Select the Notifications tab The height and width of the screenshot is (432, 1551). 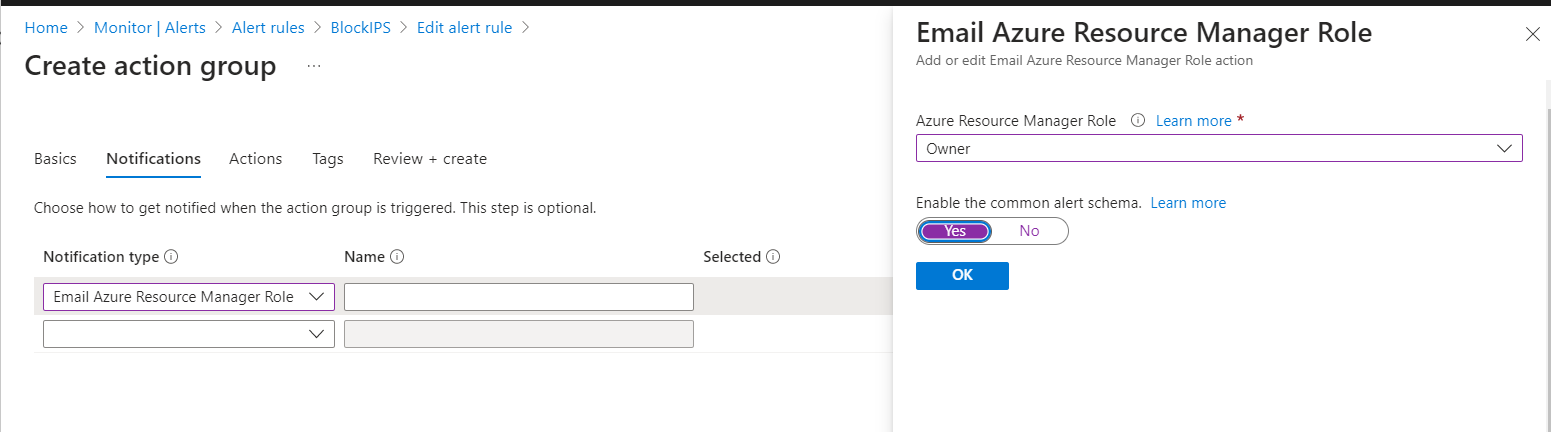click(153, 158)
